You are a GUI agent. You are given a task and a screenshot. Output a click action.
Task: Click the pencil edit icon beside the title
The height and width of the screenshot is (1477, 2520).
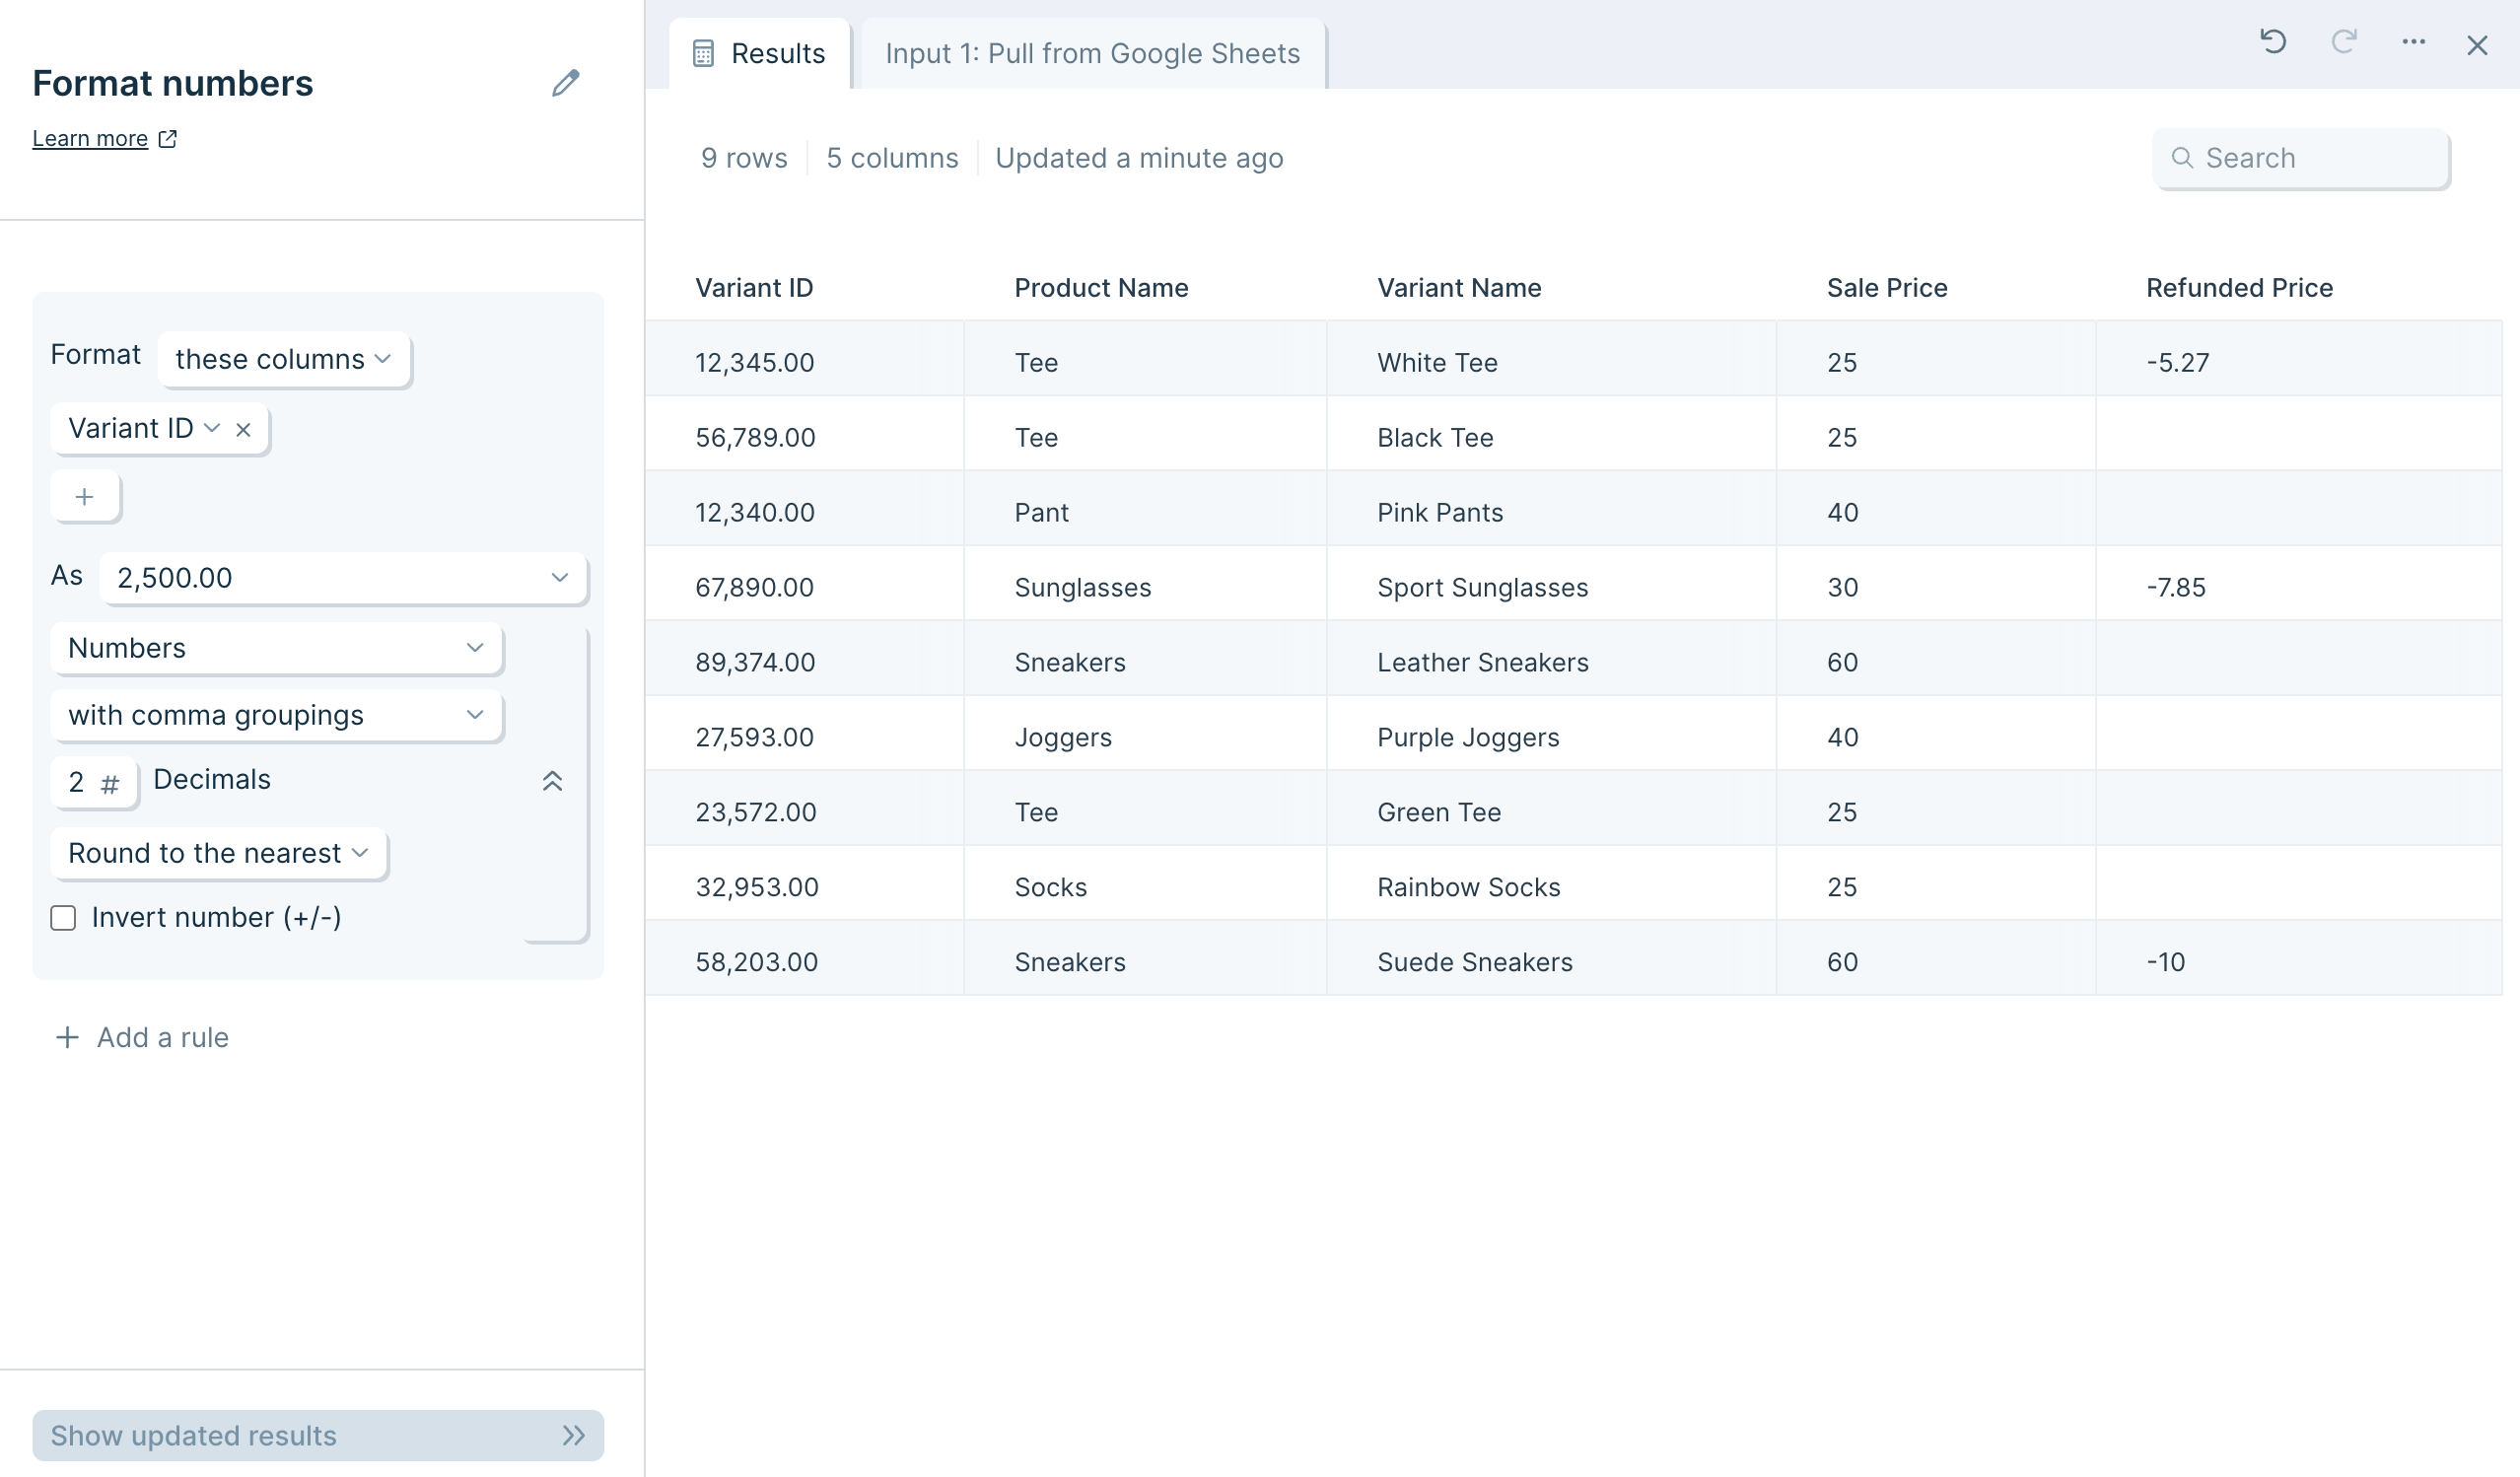[565, 83]
